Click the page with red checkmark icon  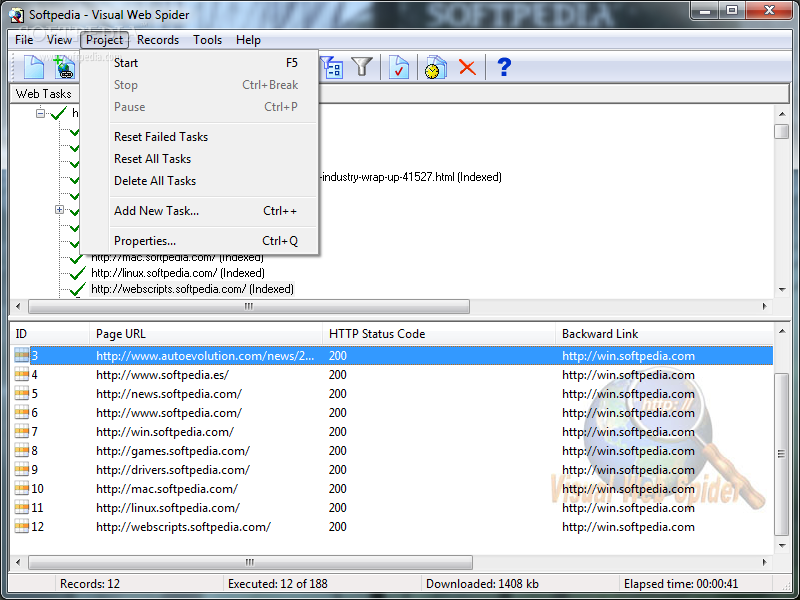[398, 67]
